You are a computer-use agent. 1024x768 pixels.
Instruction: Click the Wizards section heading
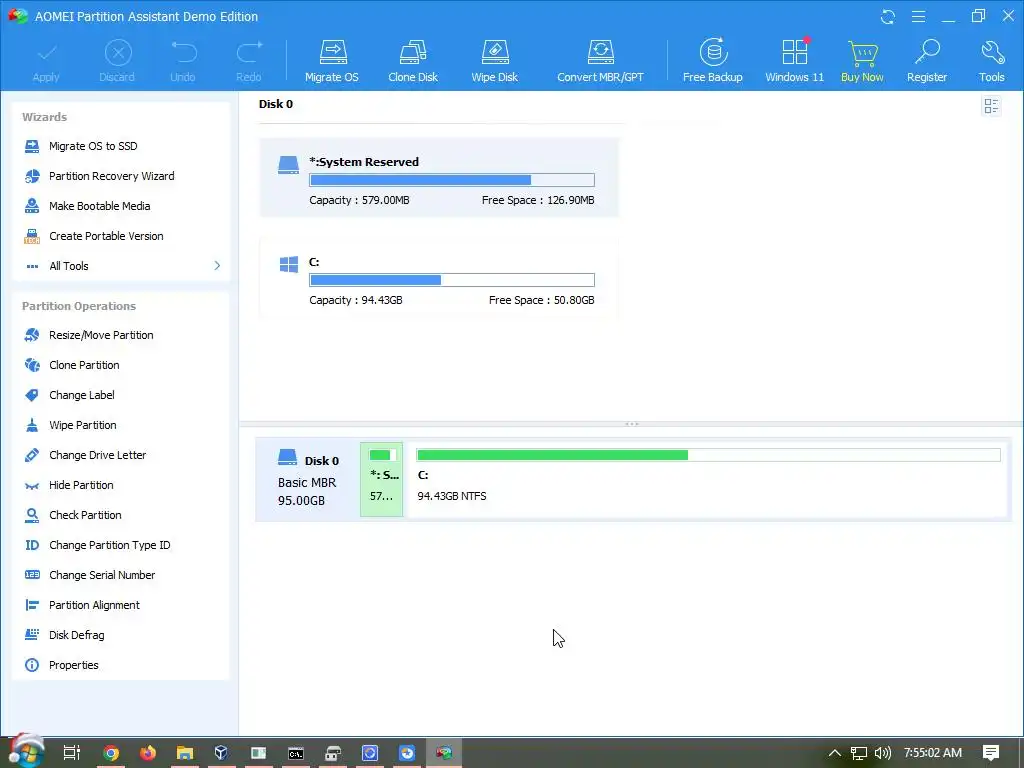(x=44, y=118)
